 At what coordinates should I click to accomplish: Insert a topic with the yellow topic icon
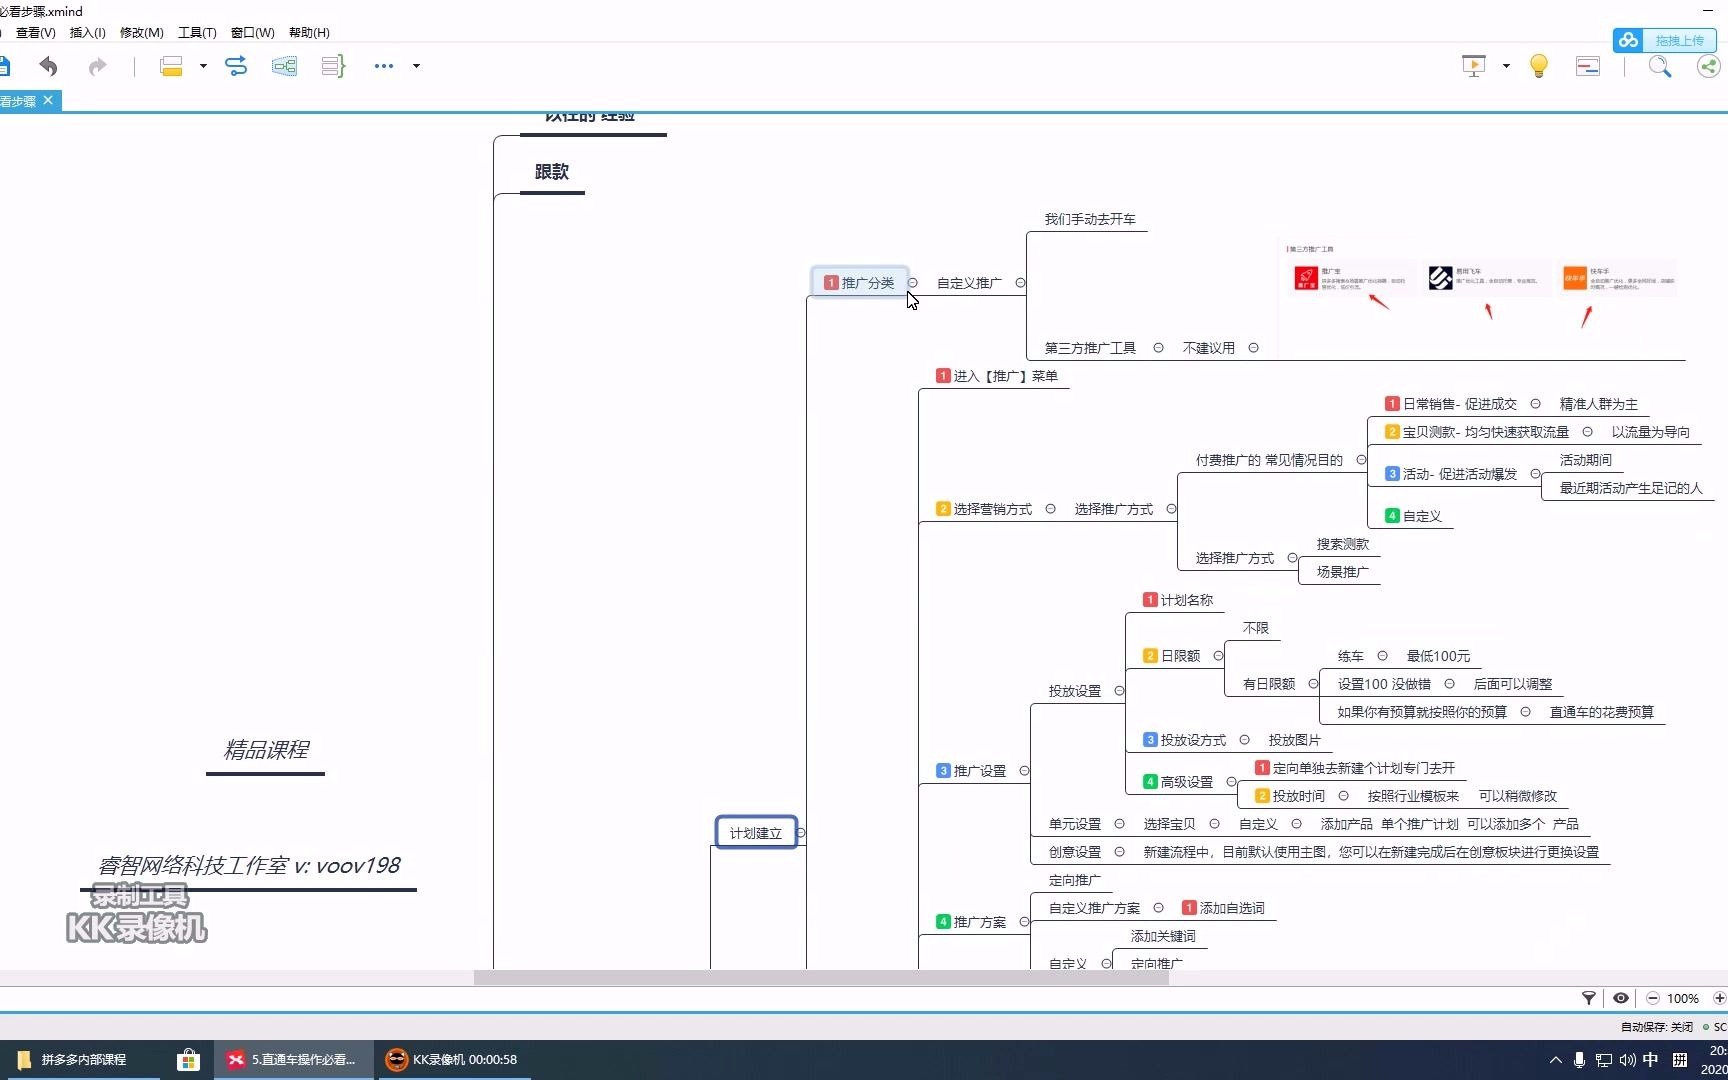coord(171,66)
